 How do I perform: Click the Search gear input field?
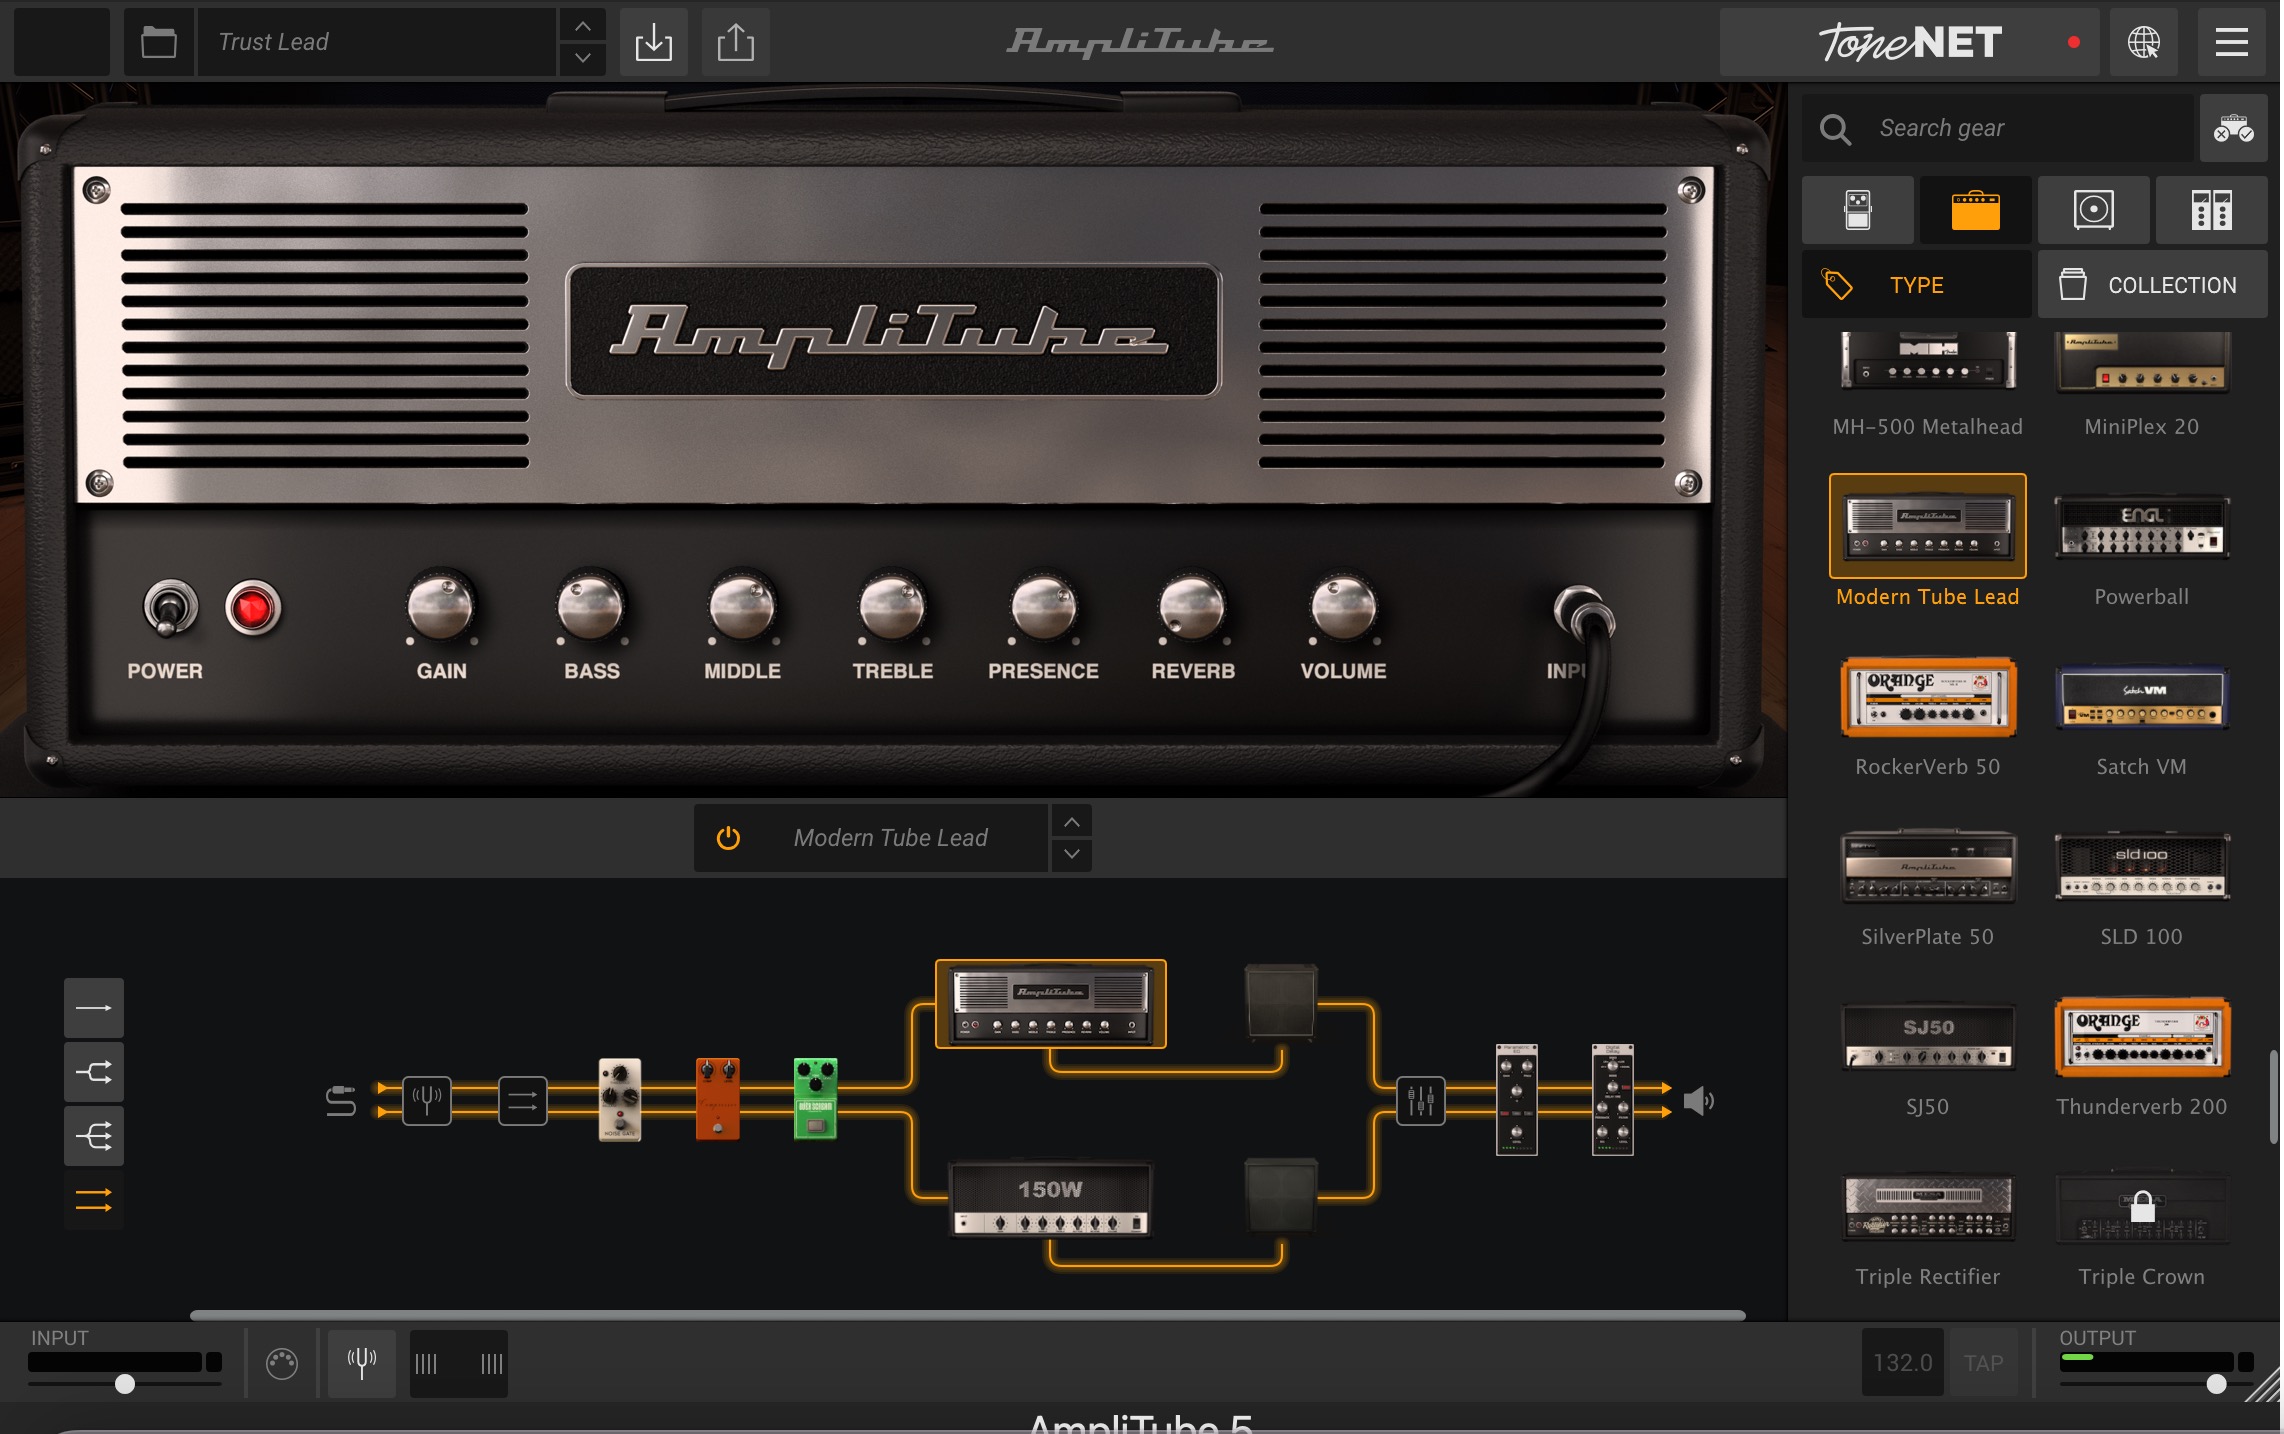1997,128
